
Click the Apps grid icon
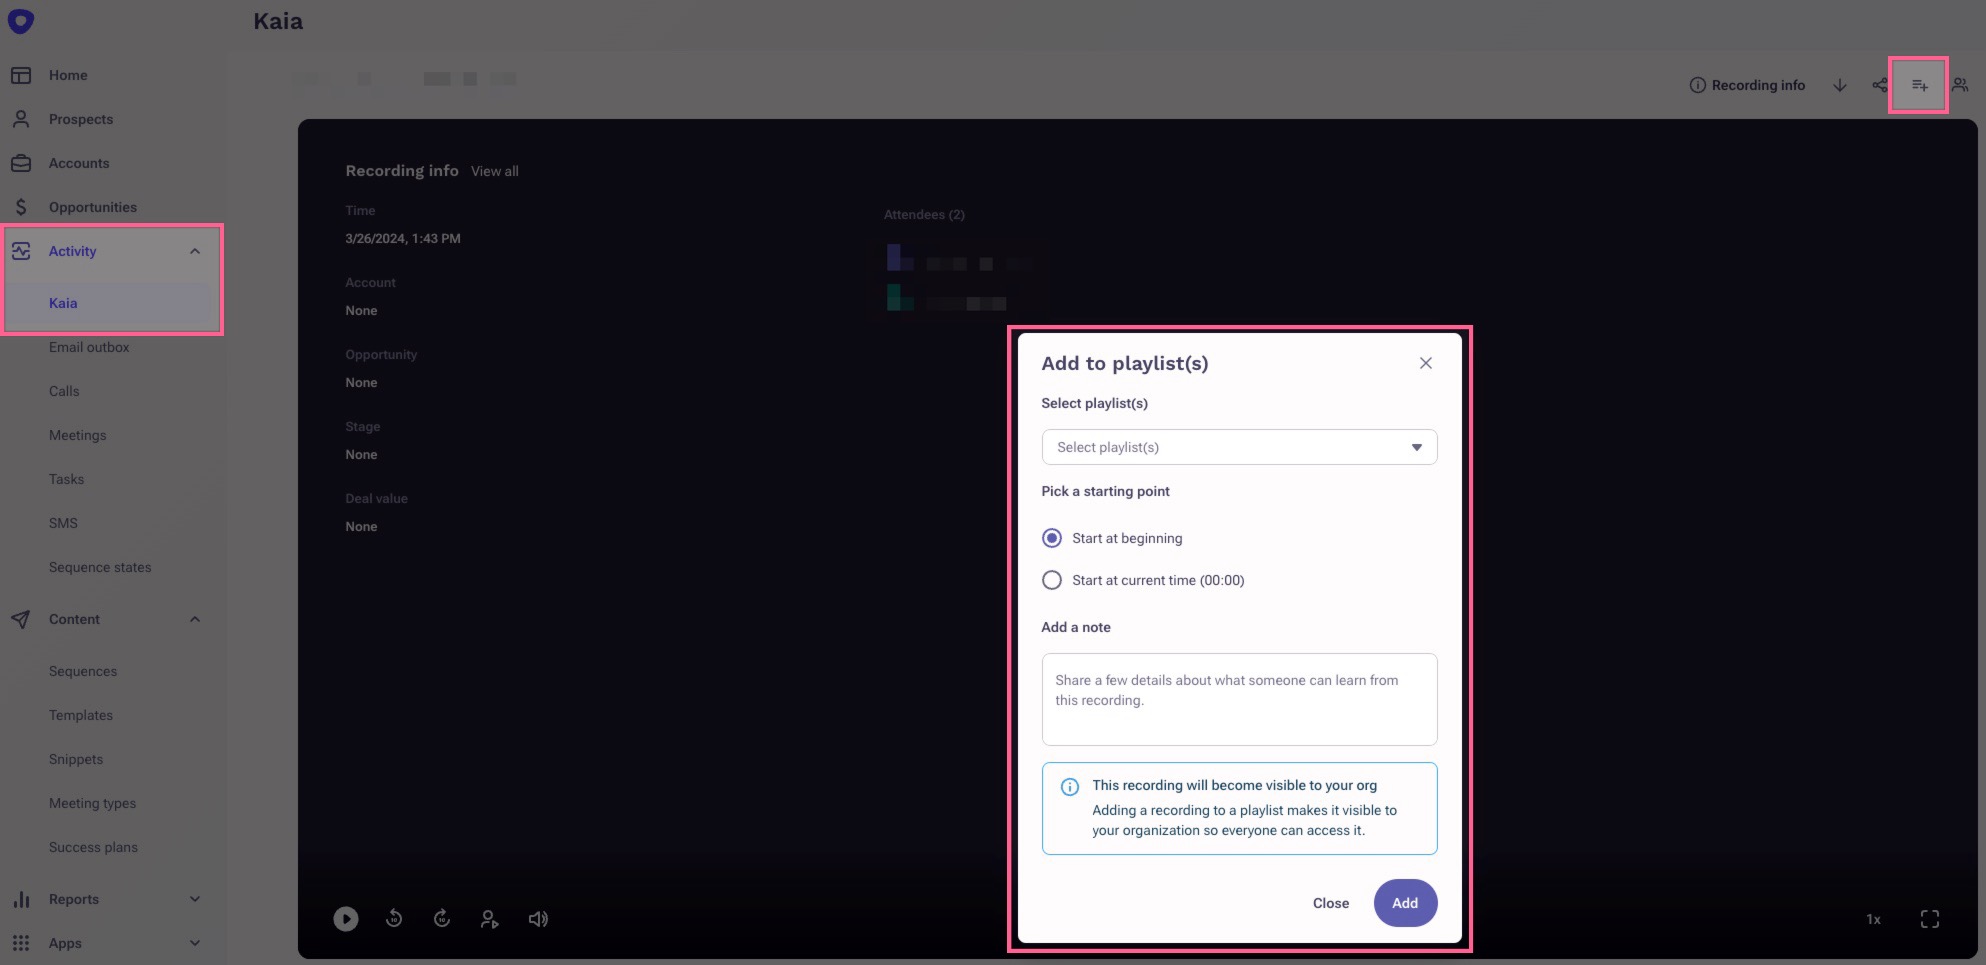(21, 943)
